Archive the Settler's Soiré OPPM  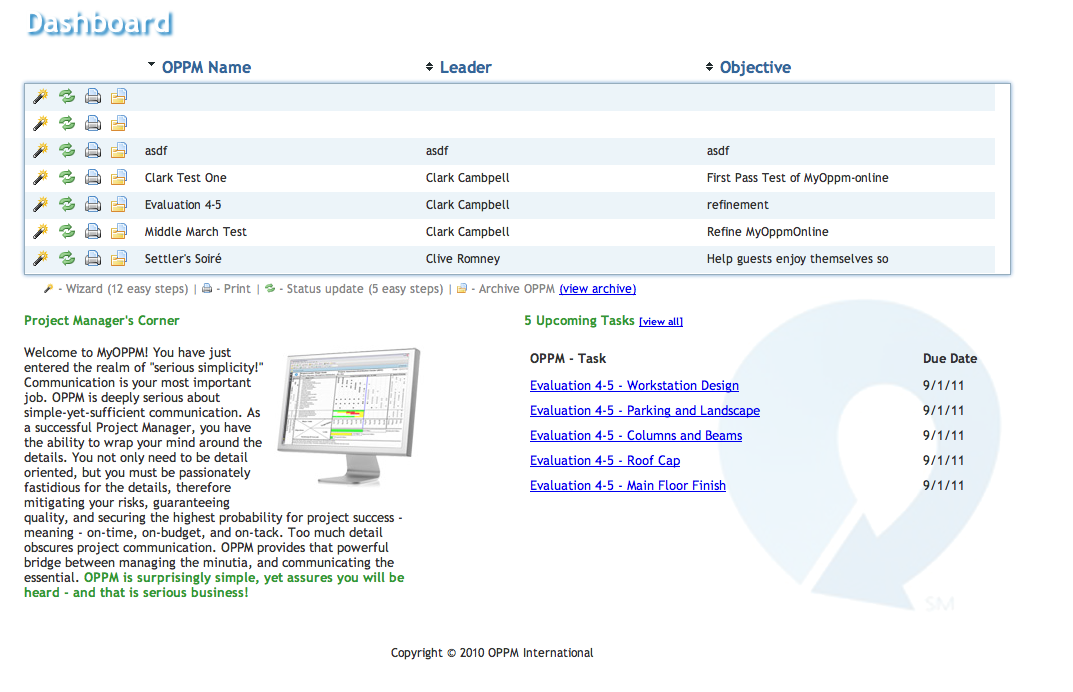(x=119, y=259)
